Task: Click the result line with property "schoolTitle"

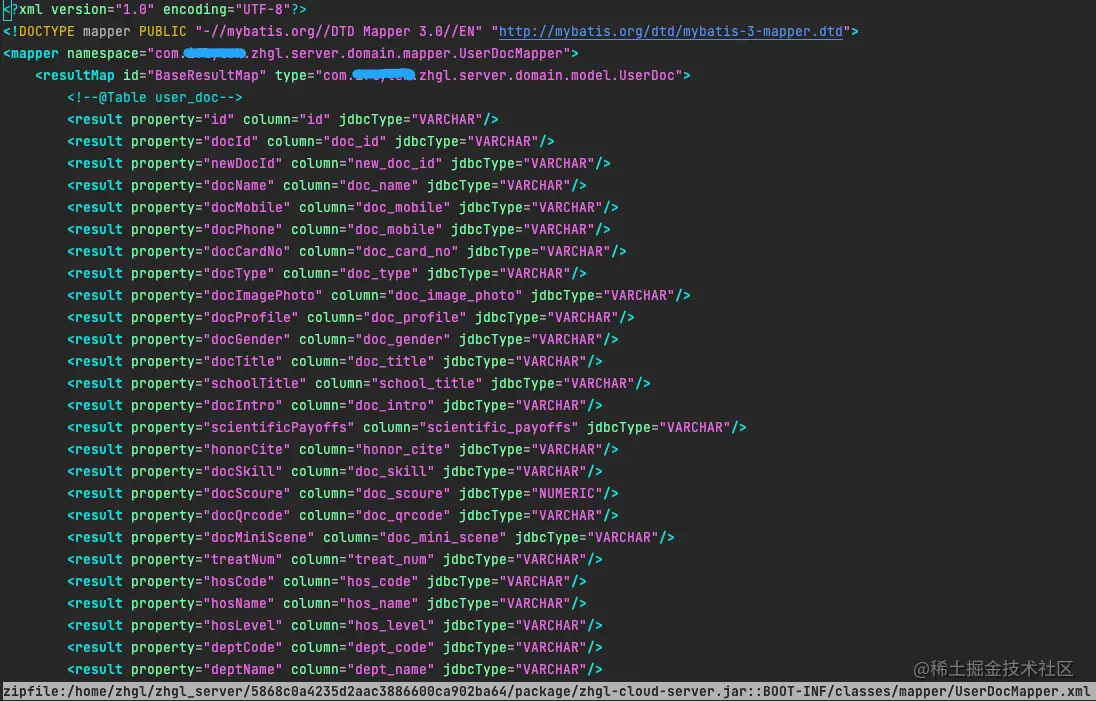Action: point(359,384)
